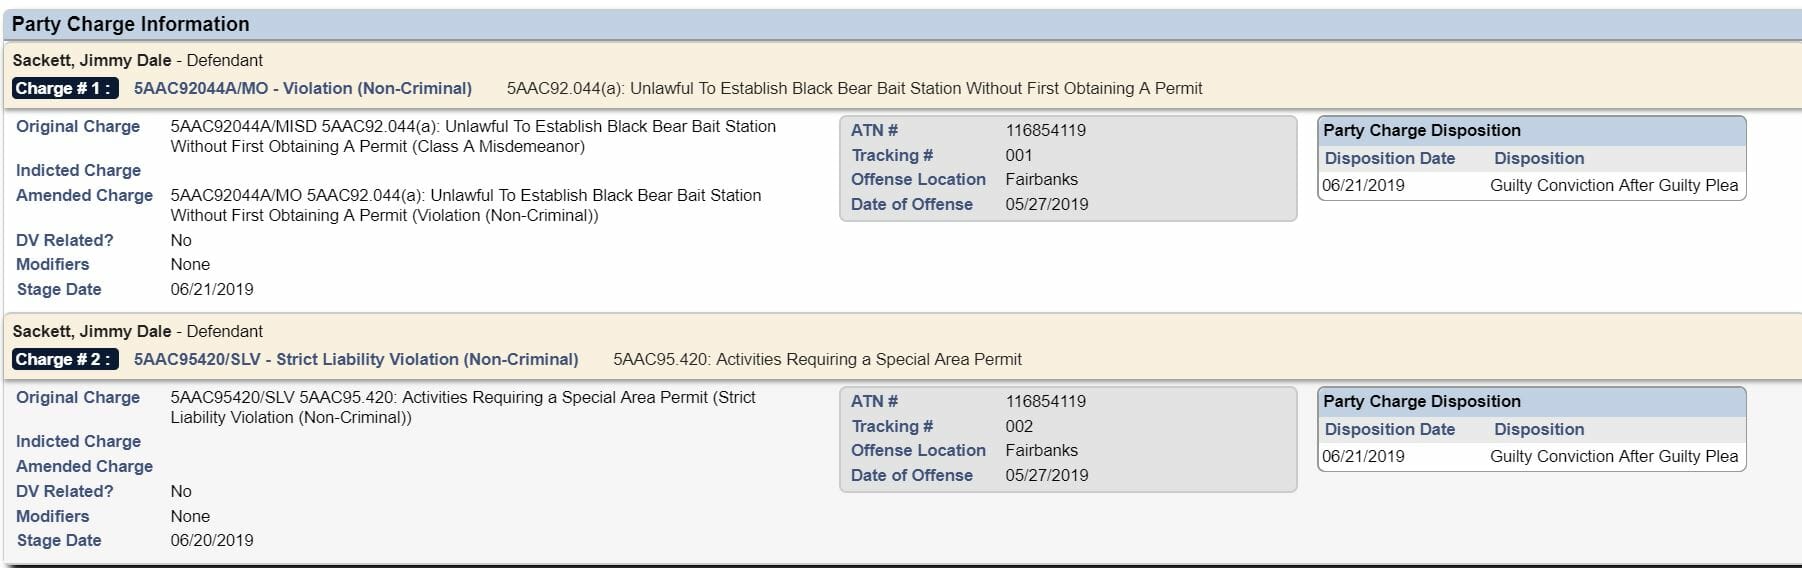Click Tracking # value 002
The height and width of the screenshot is (568, 1802).
pyautogui.click(x=1019, y=426)
